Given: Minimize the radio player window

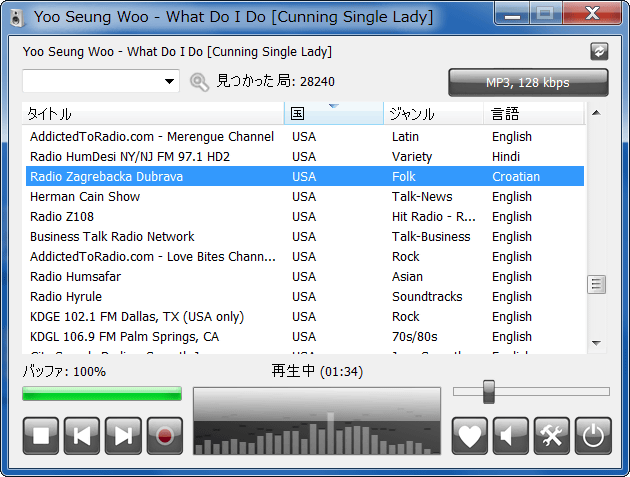Looking at the screenshot, I should pos(513,14).
